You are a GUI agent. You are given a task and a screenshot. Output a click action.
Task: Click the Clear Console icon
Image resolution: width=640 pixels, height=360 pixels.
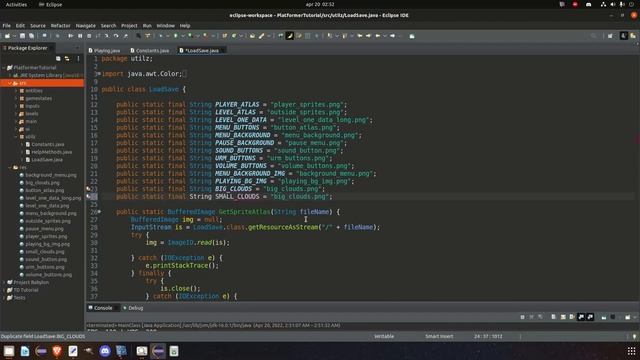pyautogui.click(x=553, y=317)
